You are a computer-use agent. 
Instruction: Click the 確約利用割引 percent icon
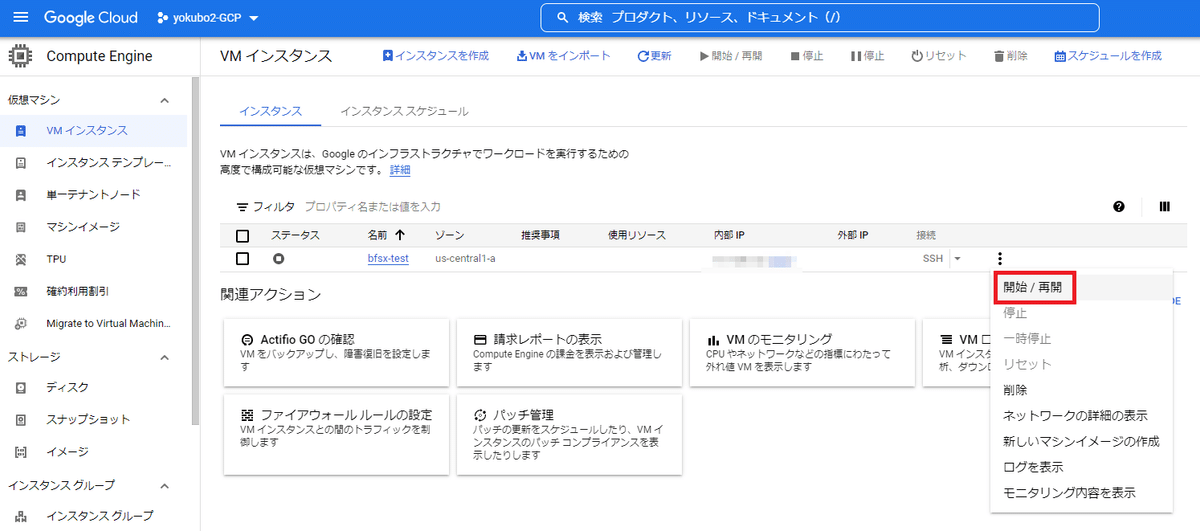tap(21, 291)
